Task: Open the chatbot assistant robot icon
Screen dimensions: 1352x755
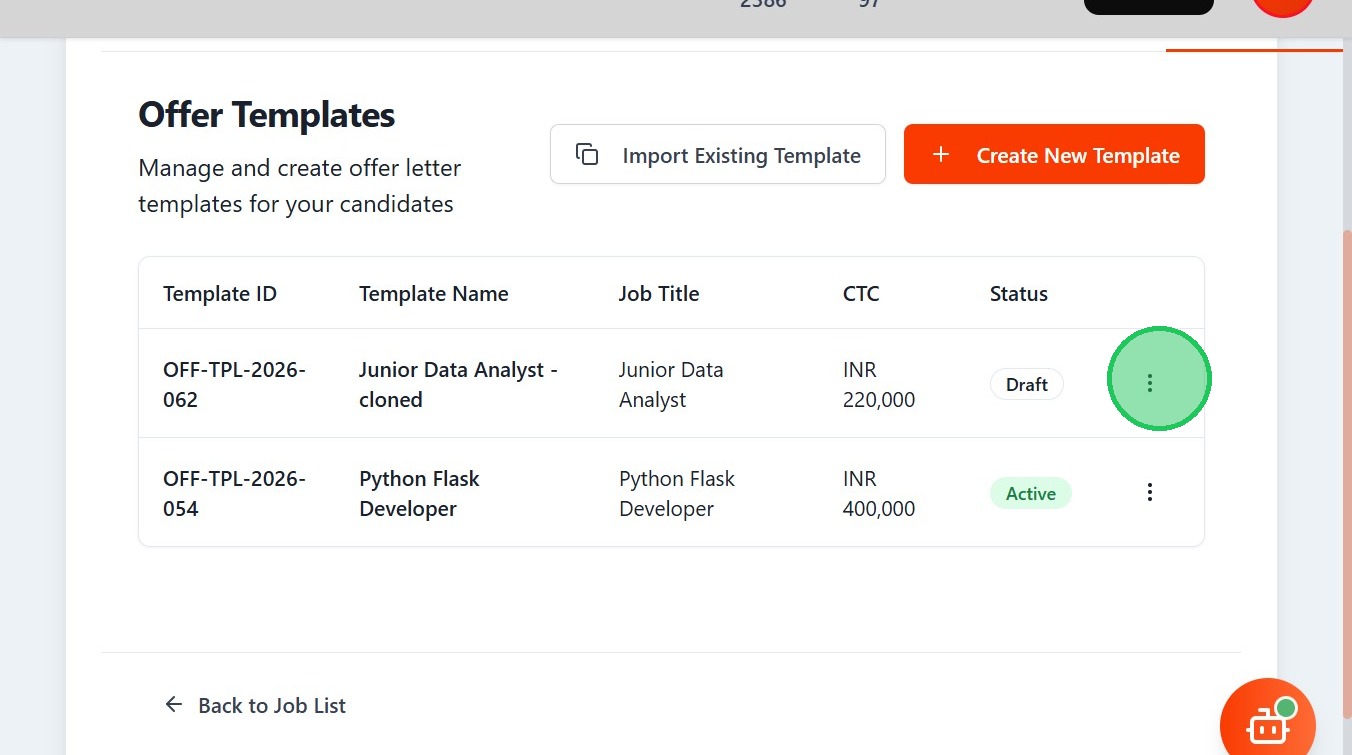Action: [x=1267, y=725]
